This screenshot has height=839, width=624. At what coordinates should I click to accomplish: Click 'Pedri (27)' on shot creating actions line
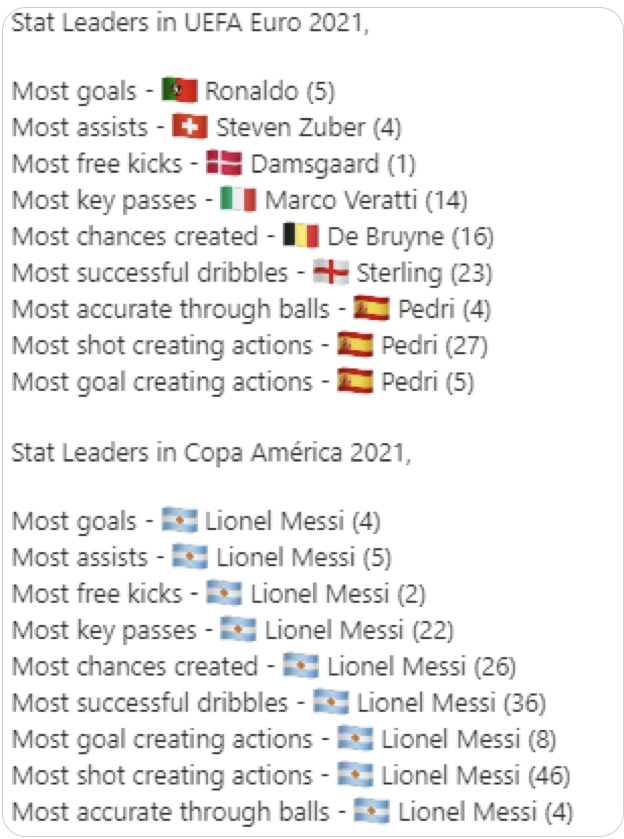434,346
